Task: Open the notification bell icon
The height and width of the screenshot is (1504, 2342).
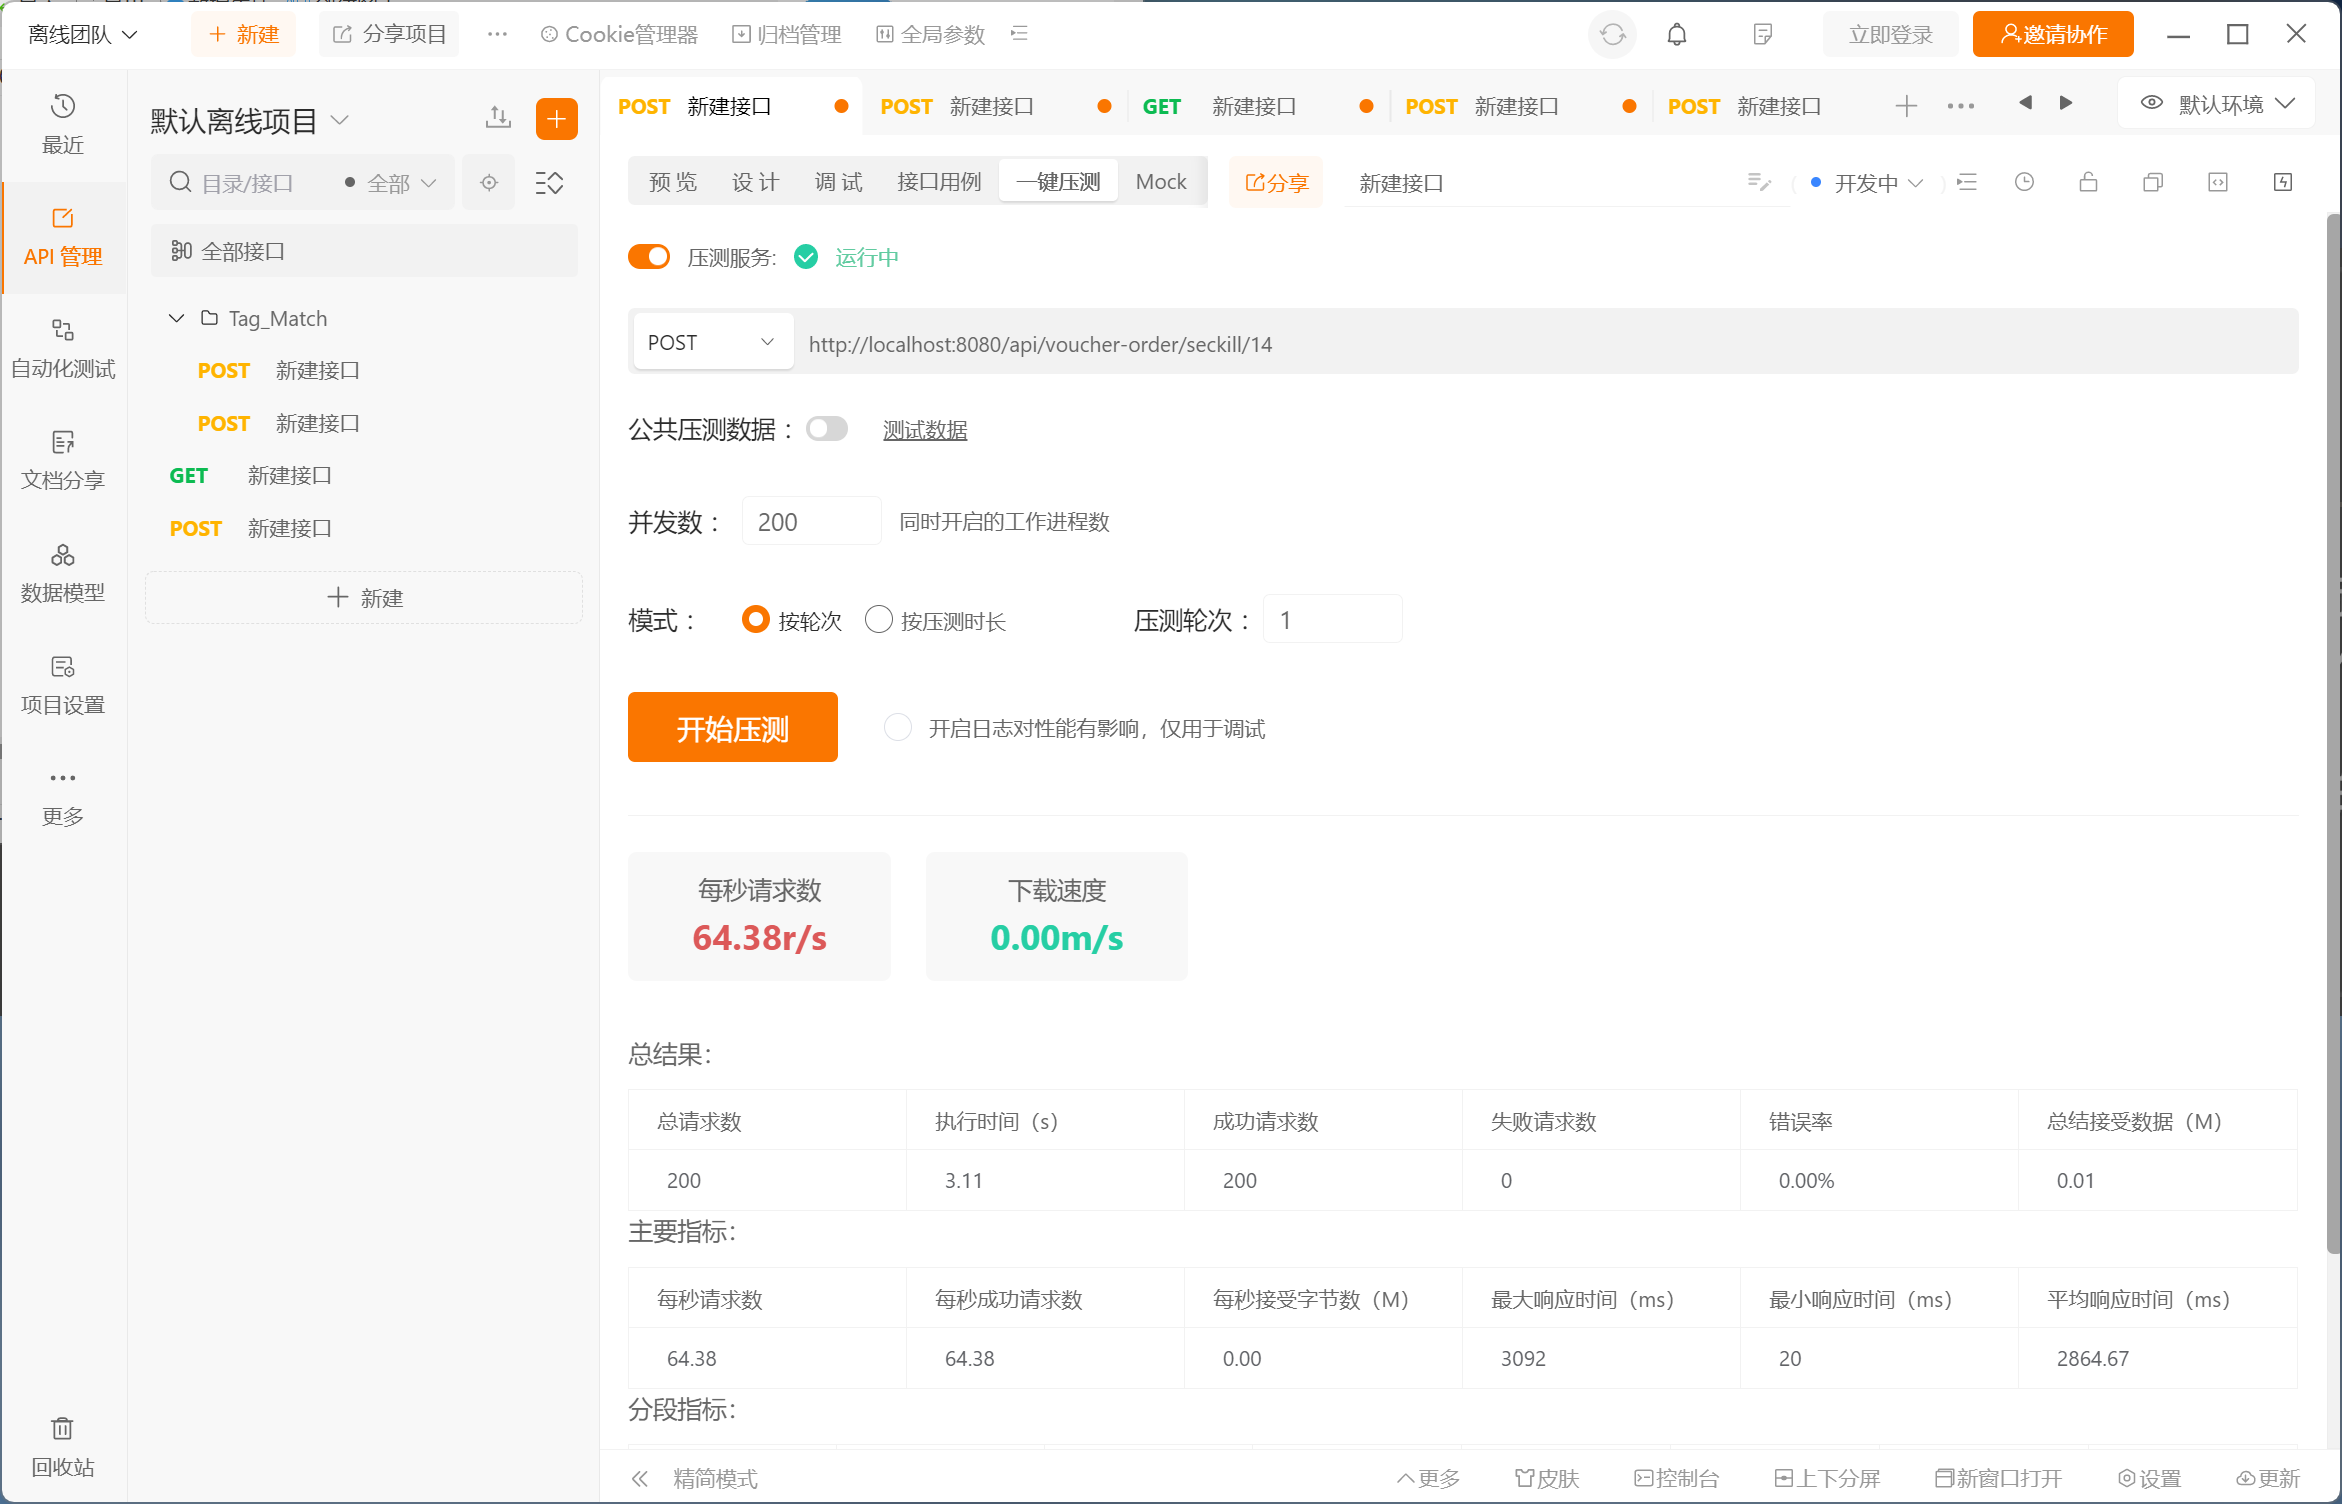Action: [x=1677, y=35]
